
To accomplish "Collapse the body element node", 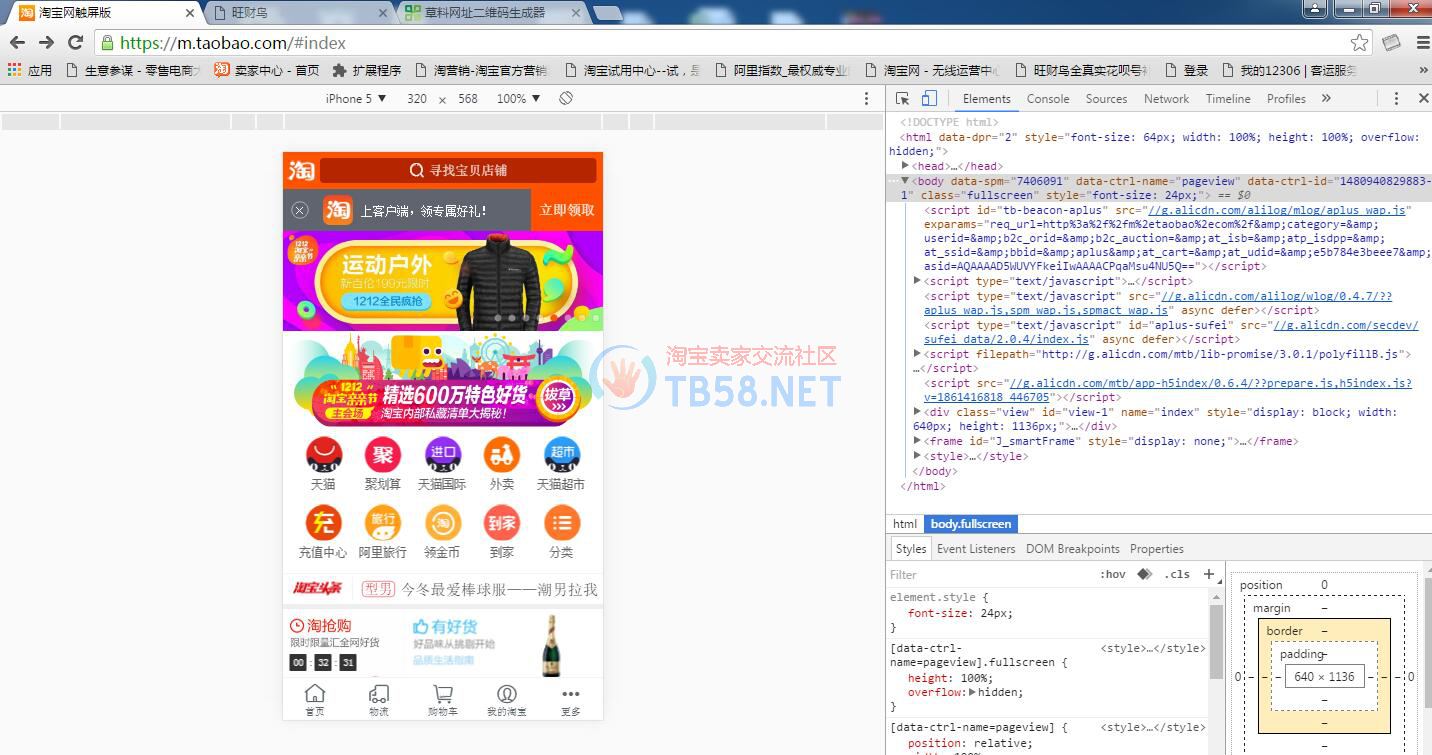I will click(905, 181).
